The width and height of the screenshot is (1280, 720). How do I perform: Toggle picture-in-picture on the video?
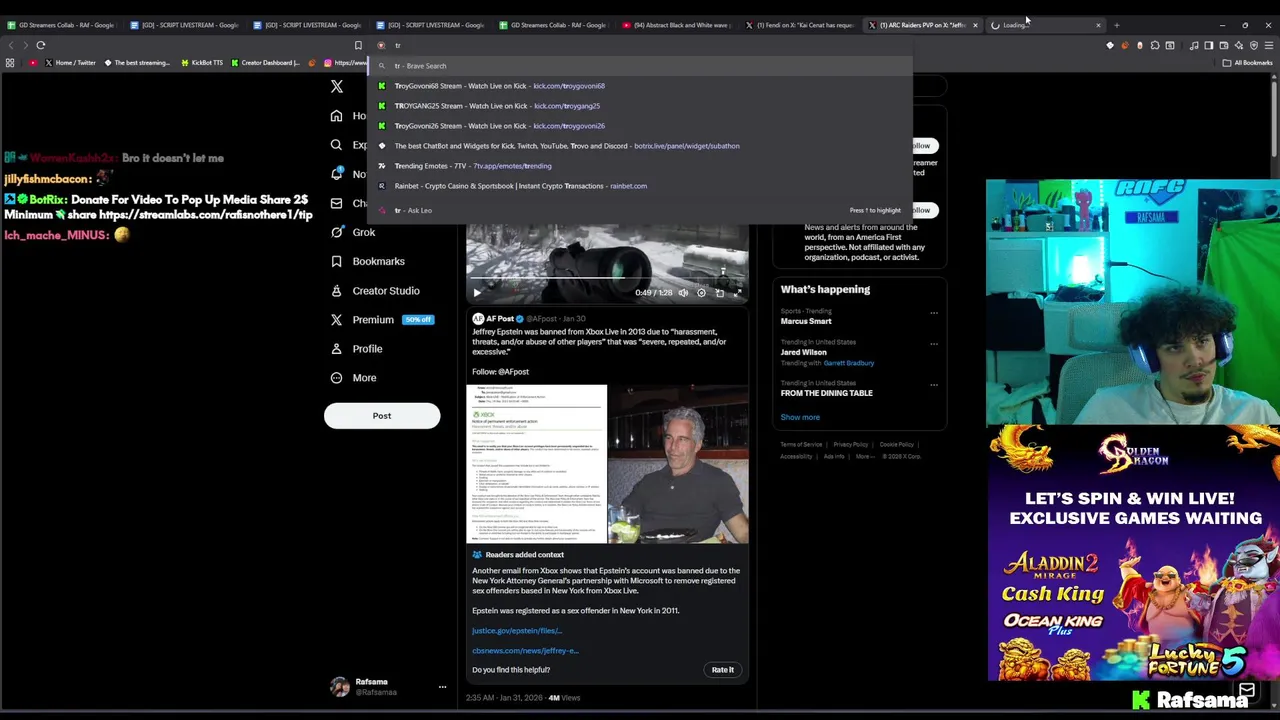(719, 293)
